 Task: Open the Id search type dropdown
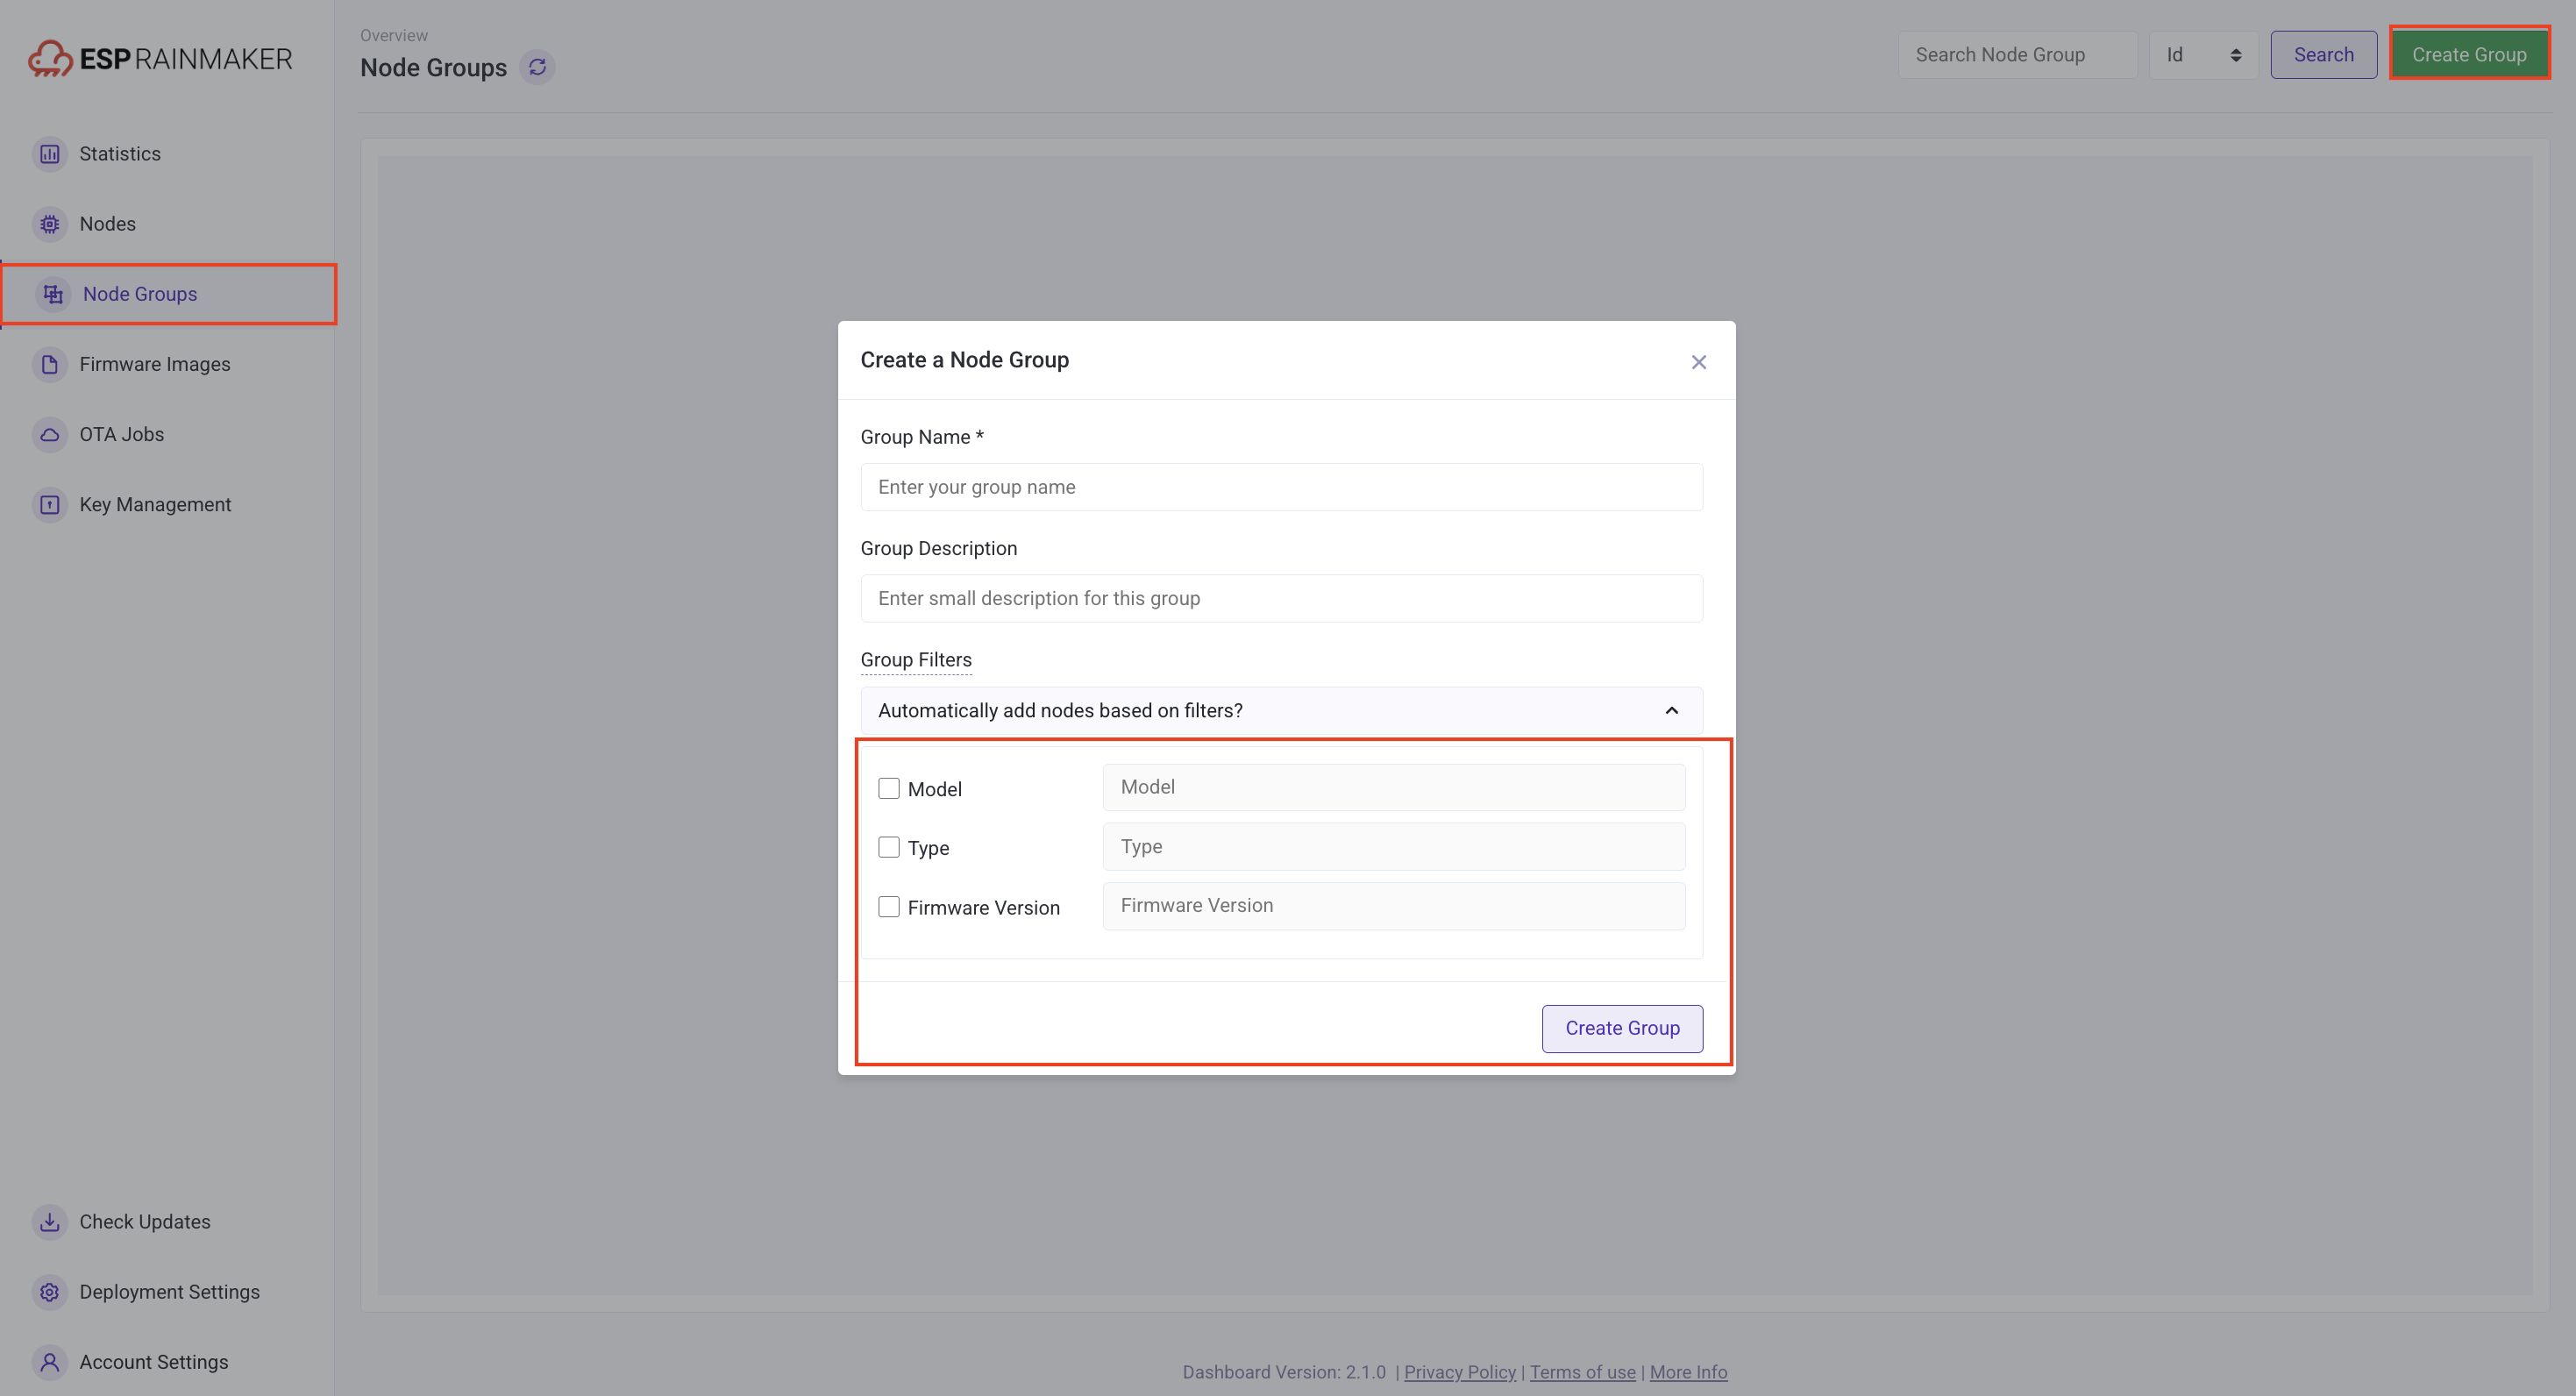coord(2203,55)
